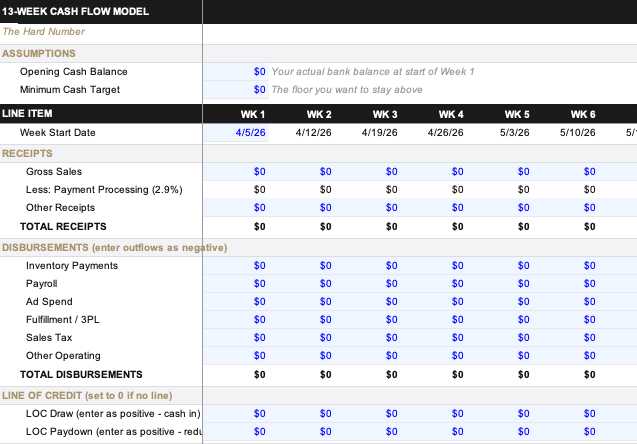The width and height of the screenshot is (637, 444).
Task: Click the 'Payroll' row label
Action: pos(41,284)
